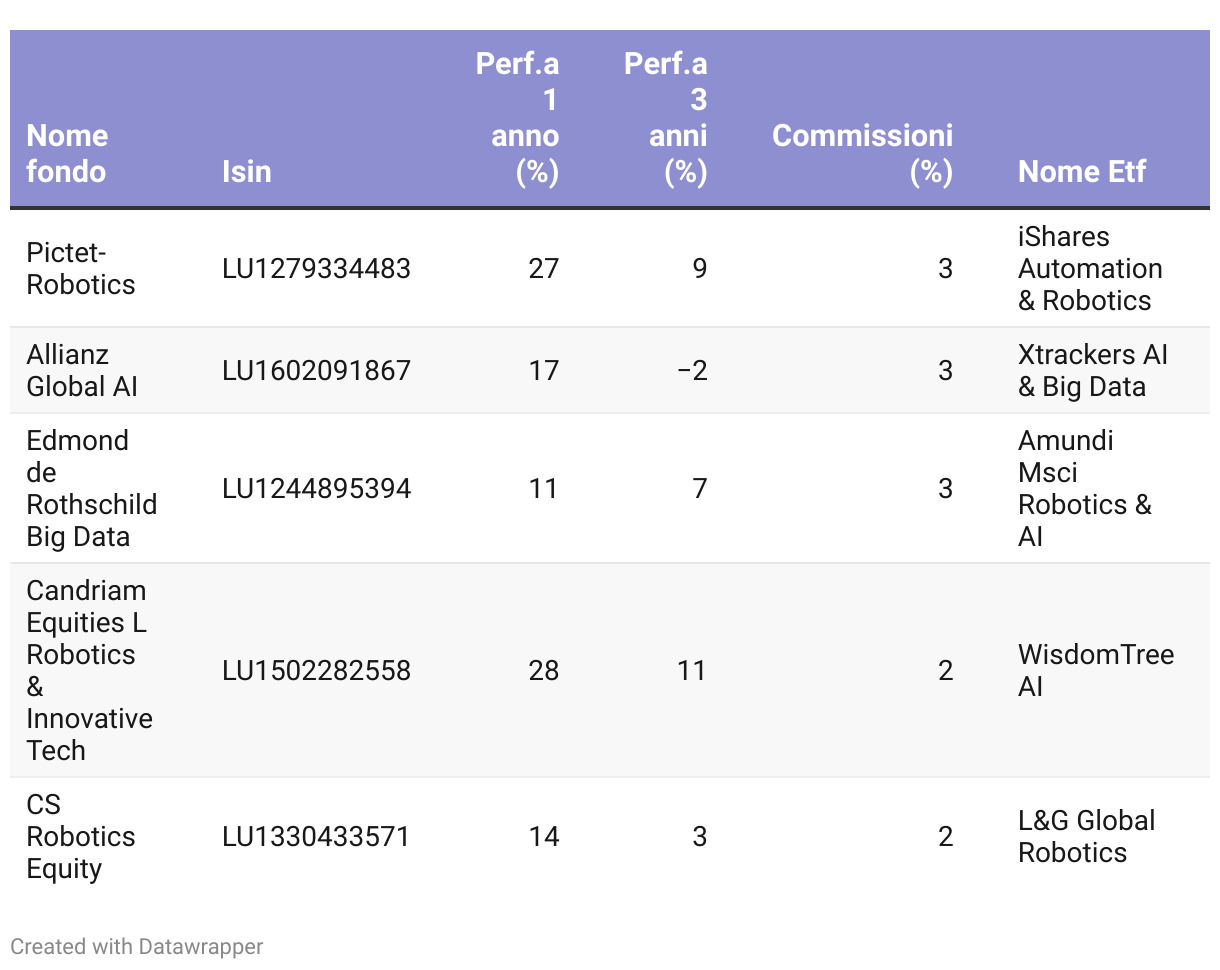Image resolution: width=1220 pixels, height=970 pixels.
Task: Click the Perf.a 1 anno header
Action: 518,118
